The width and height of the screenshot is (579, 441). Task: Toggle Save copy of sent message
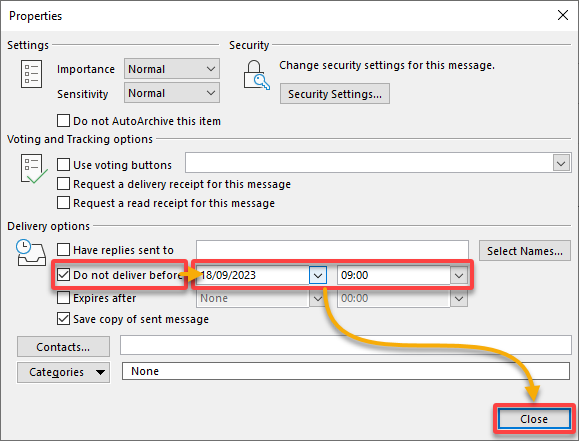point(63,318)
